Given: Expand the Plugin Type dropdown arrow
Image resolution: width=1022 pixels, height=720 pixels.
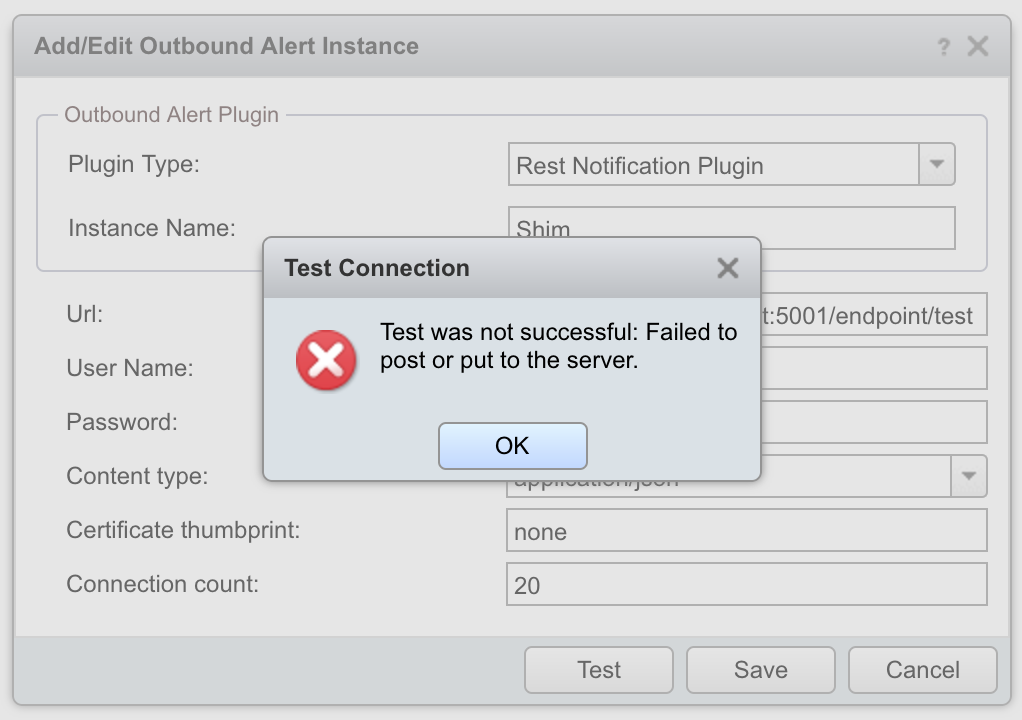Looking at the screenshot, I should pos(937,165).
